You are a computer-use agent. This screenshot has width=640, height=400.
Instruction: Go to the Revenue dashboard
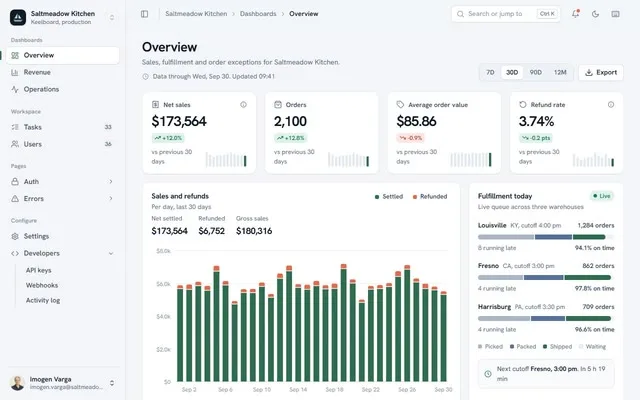[x=63, y=72]
